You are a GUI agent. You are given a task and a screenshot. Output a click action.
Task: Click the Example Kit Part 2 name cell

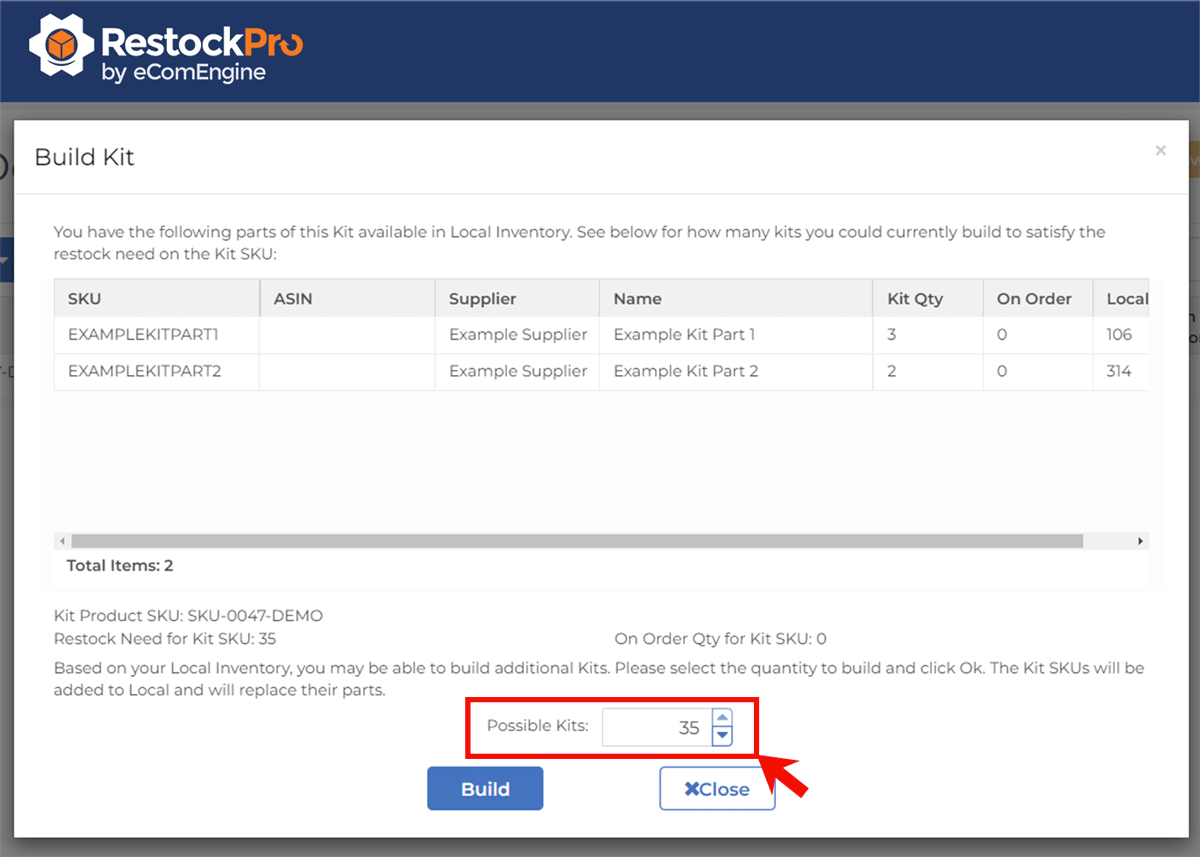[685, 371]
